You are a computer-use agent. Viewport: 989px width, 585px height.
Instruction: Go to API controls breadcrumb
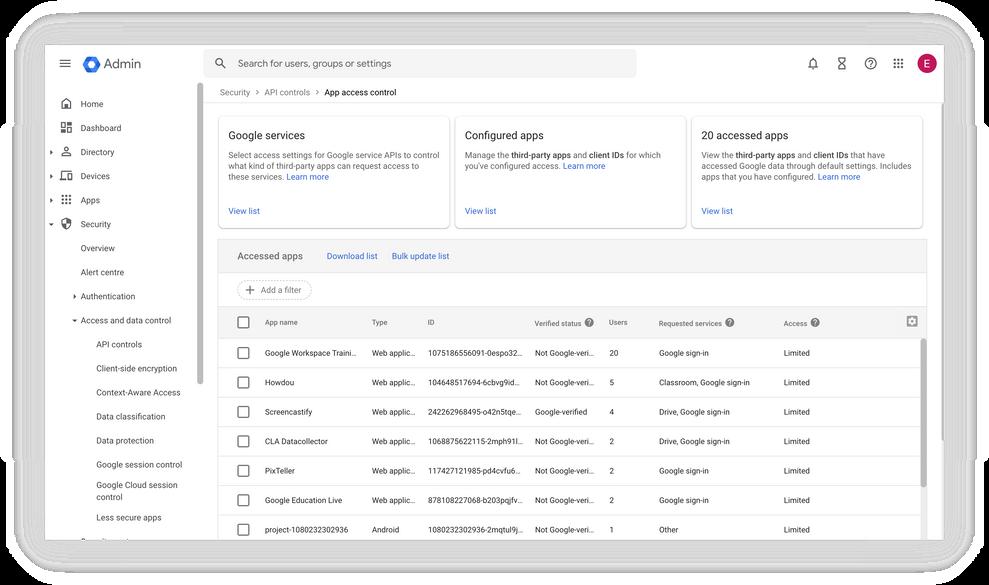click(287, 92)
